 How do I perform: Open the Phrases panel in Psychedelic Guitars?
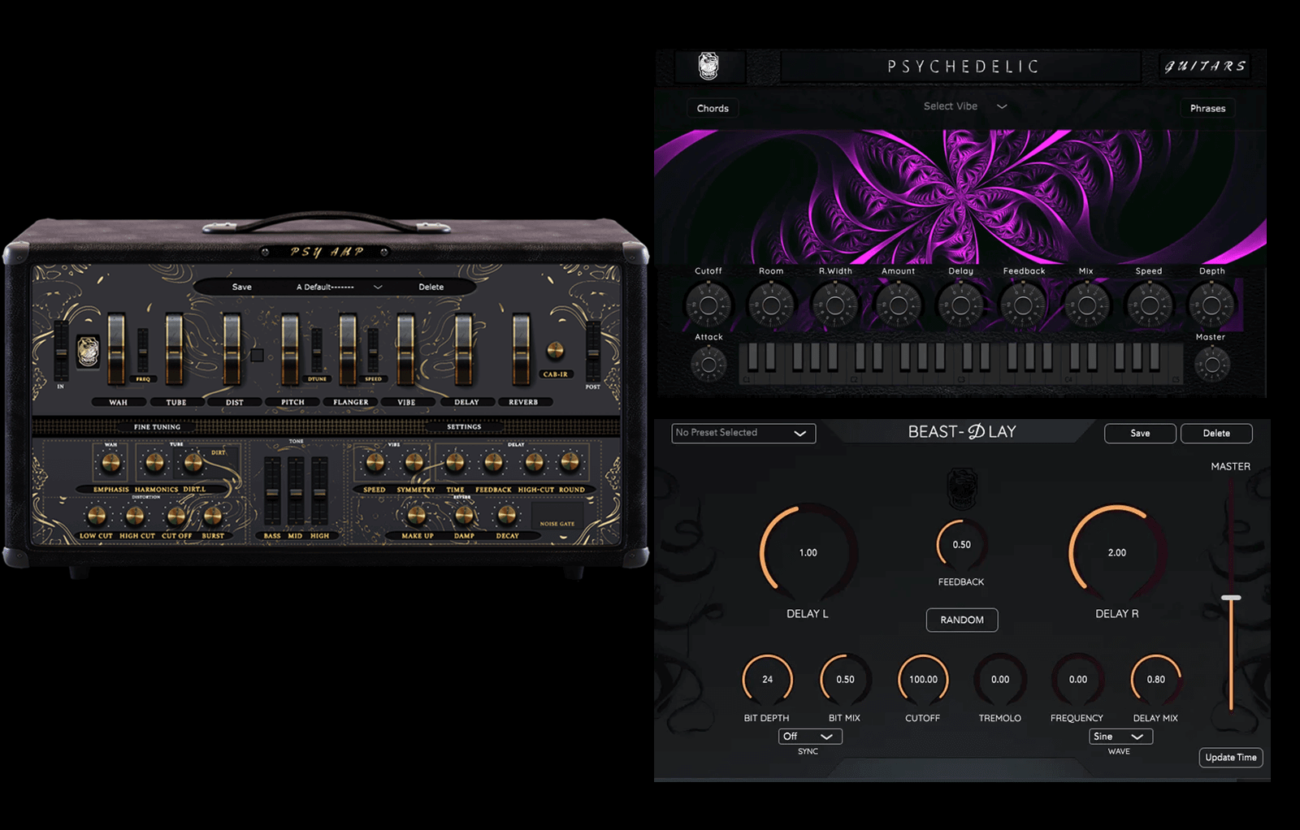point(1207,108)
